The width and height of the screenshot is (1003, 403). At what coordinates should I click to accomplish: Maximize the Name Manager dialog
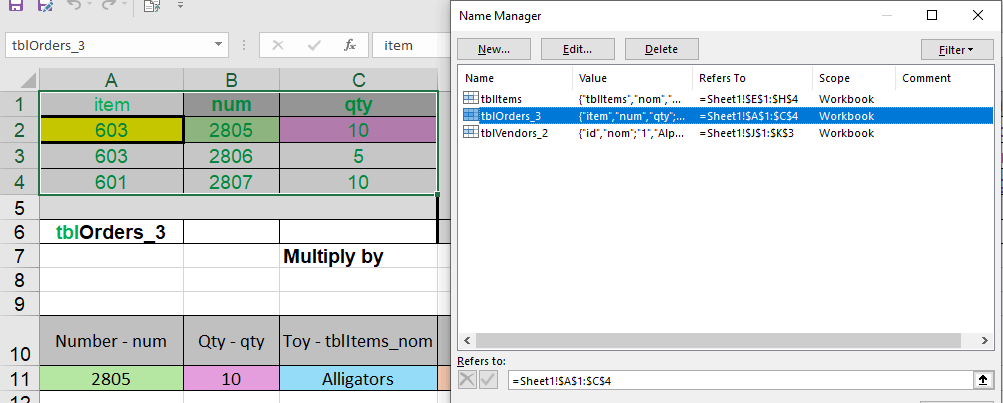tap(932, 15)
